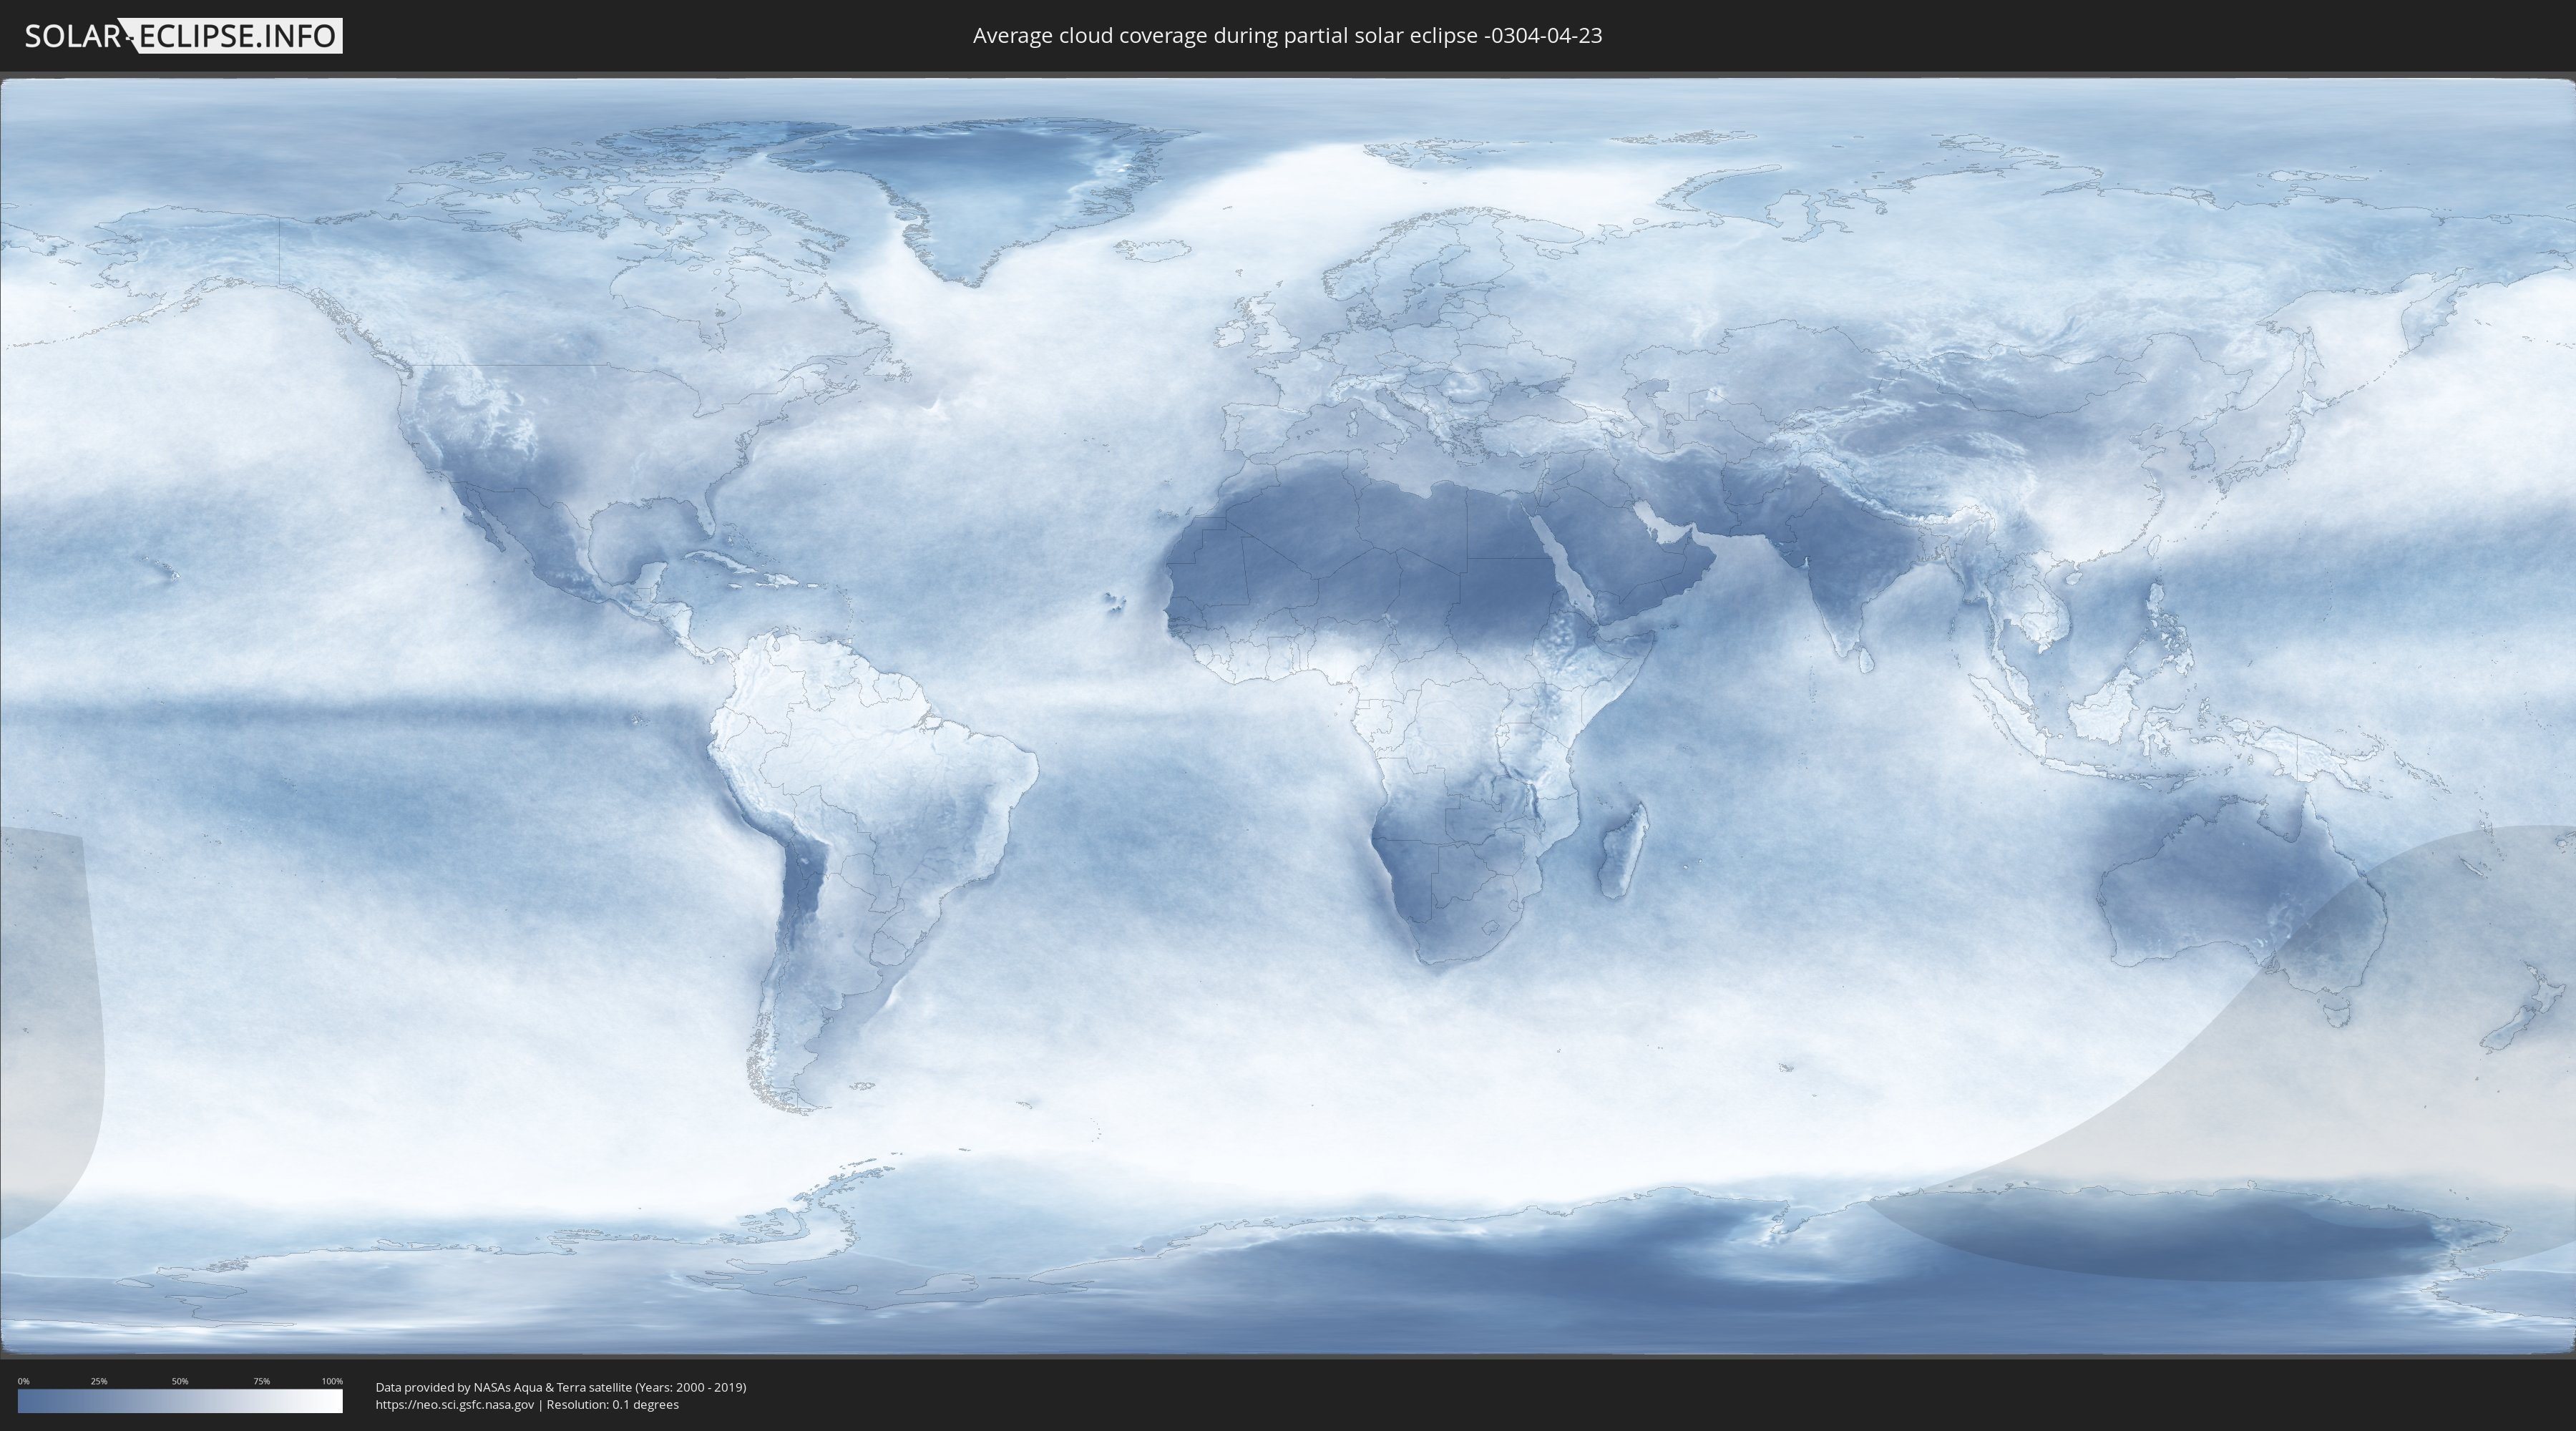Click the 75% legend label
The image size is (2576, 1431).
tap(261, 1381)
